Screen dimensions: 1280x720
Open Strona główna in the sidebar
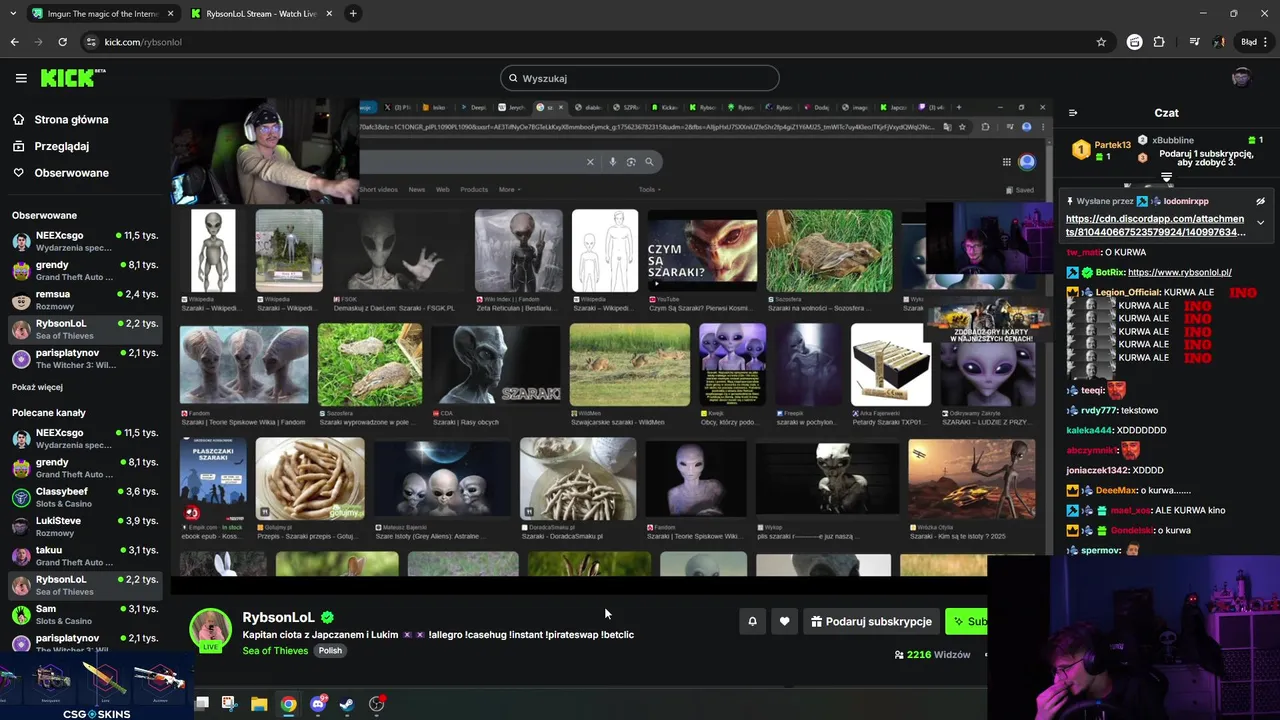coord(71,119)
